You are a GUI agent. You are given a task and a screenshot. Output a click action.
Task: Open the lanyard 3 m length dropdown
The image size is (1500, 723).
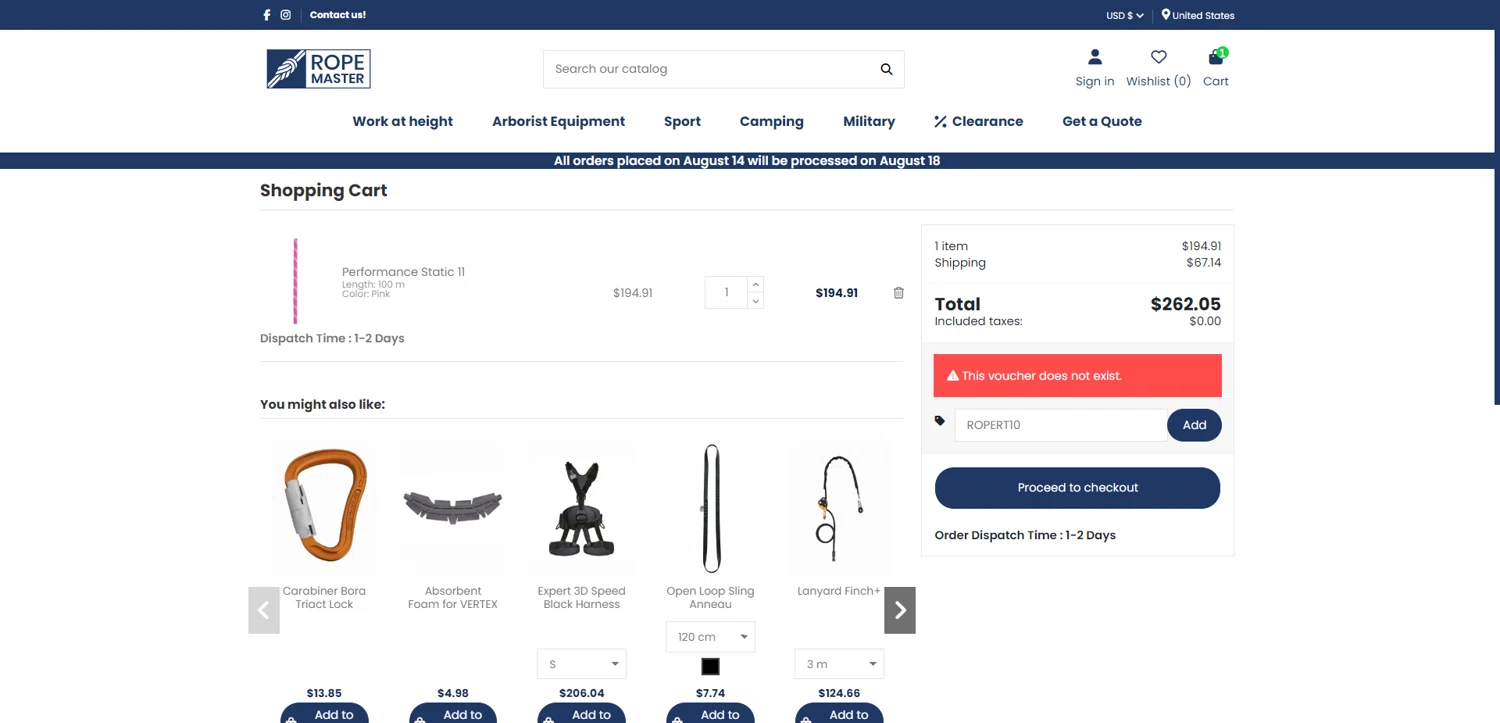pyautogui.click(x=839, y=664)
